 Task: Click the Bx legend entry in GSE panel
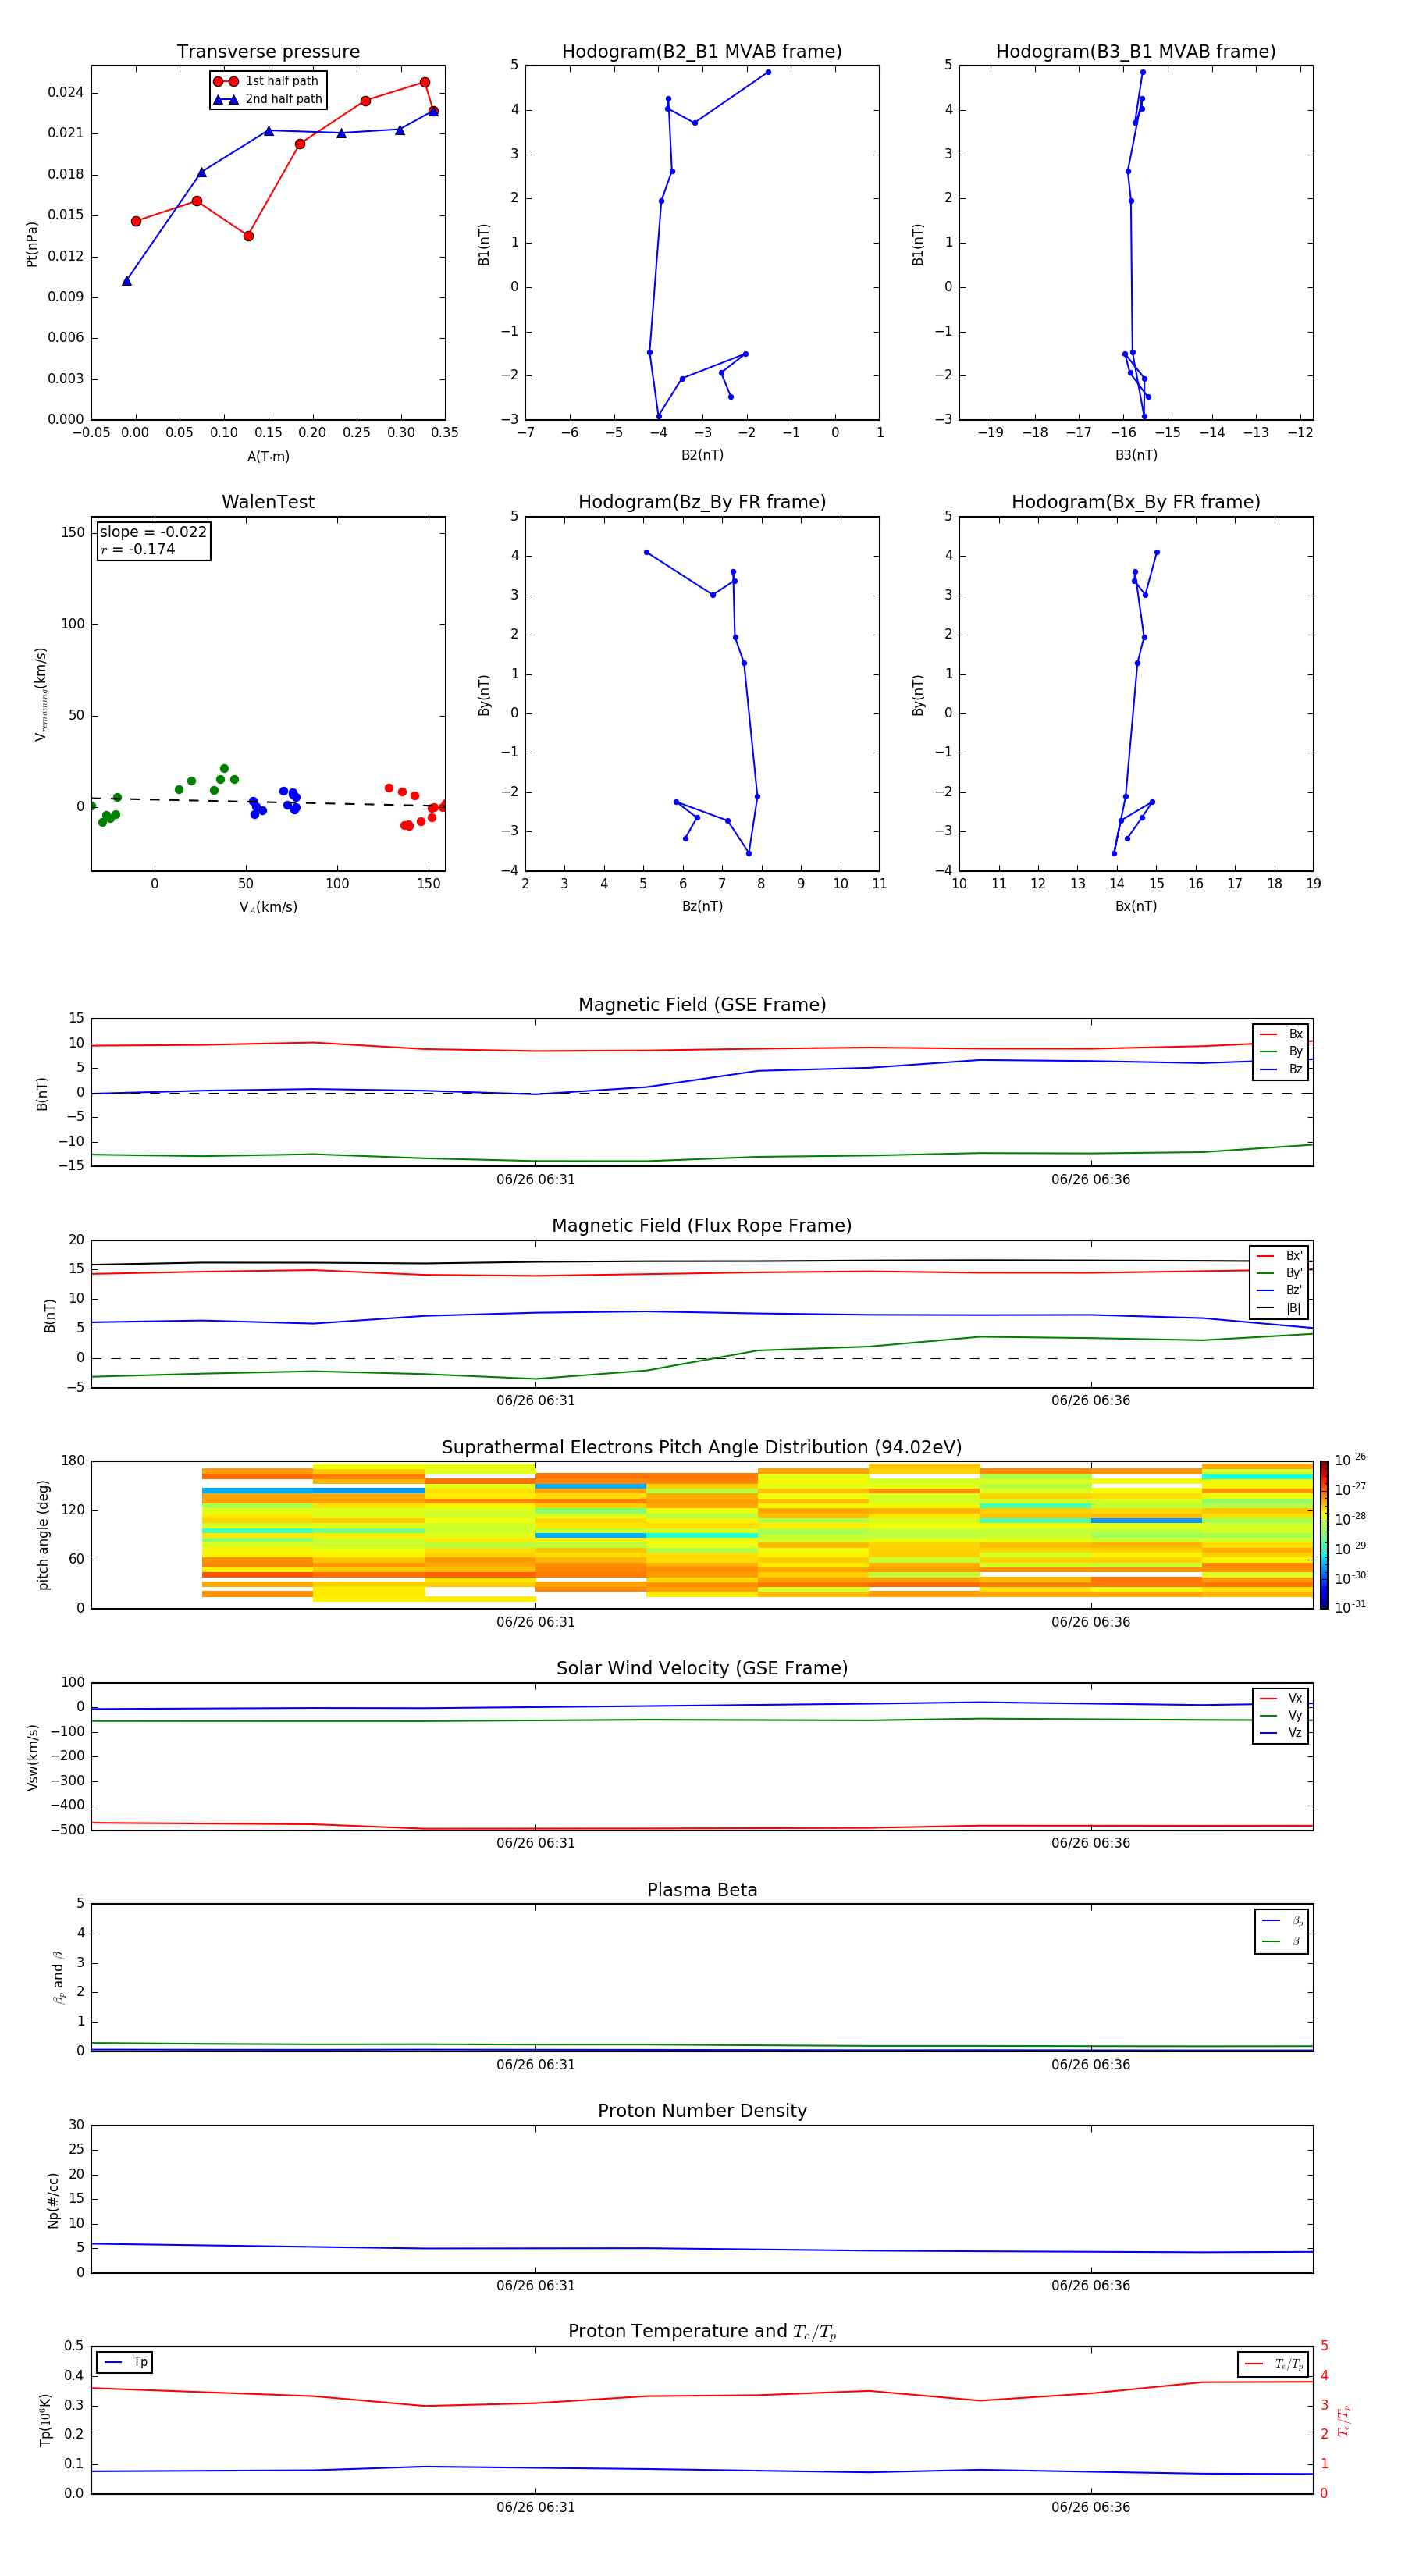click(x=1281, y=1034)
